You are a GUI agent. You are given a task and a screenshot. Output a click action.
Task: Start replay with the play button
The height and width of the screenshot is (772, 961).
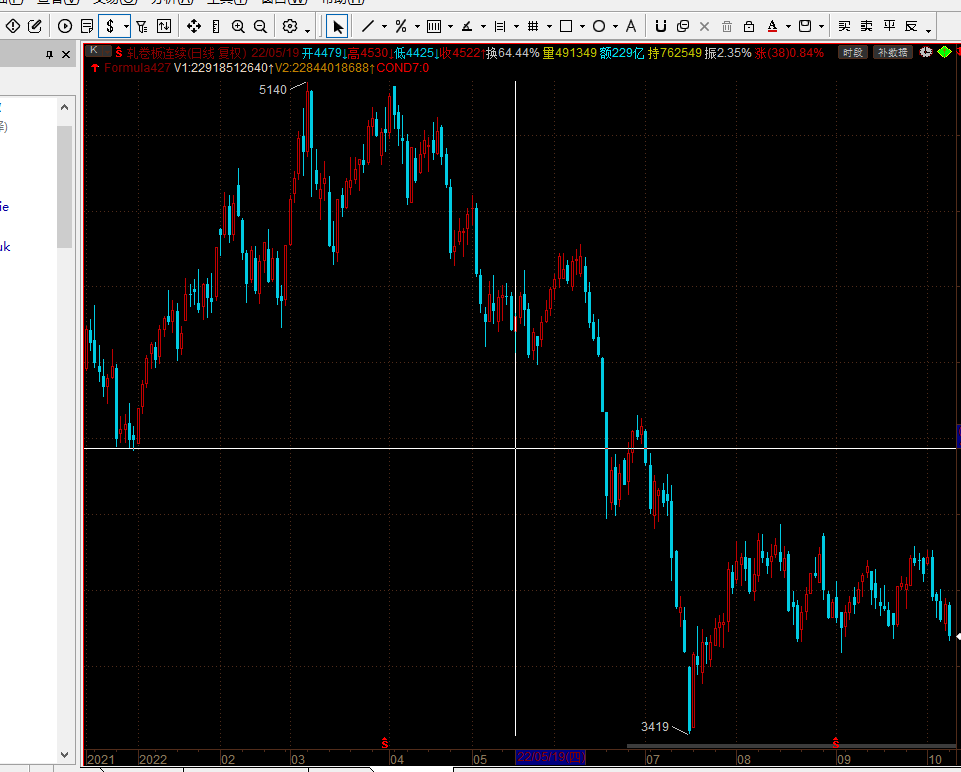[65, 26]
